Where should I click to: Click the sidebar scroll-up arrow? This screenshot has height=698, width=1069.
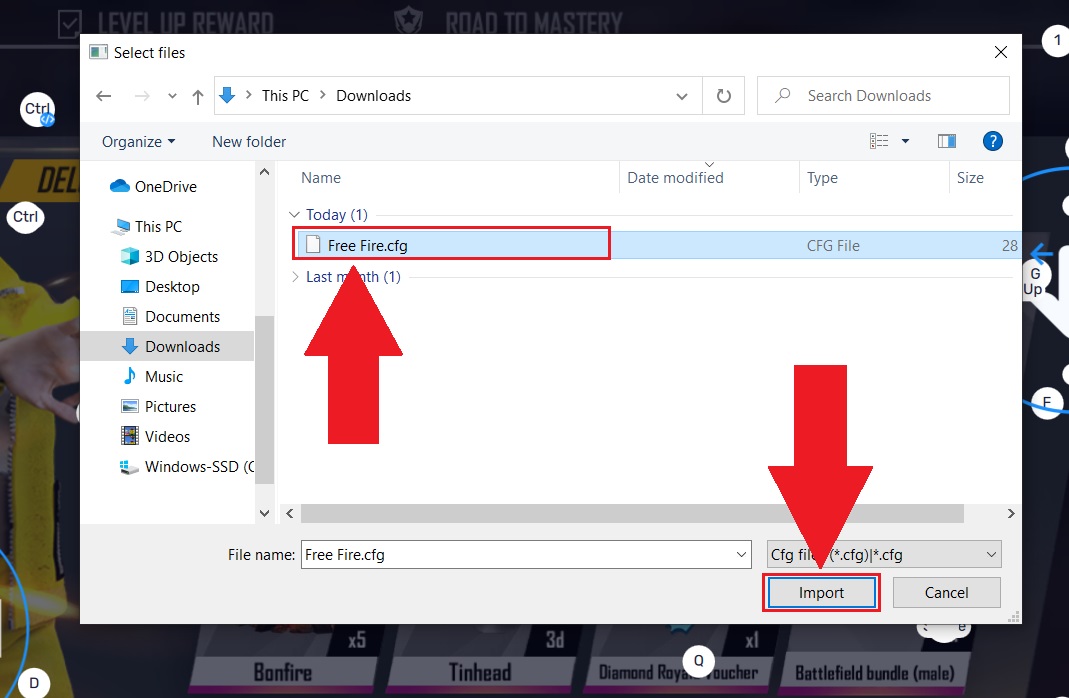(x=265, y=172)
